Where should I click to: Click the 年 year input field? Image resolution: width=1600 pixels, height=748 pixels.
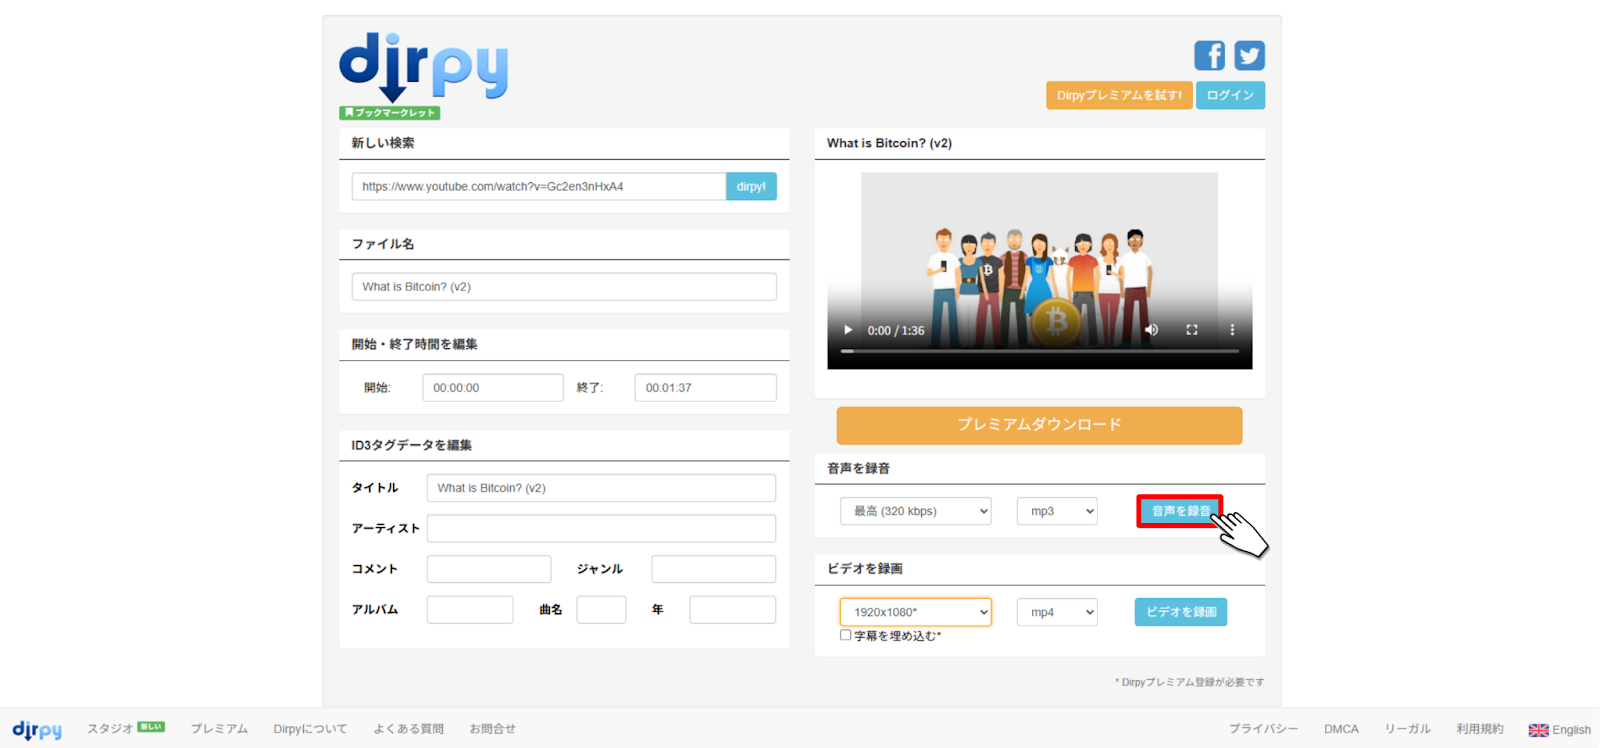(x=733, y=610)
